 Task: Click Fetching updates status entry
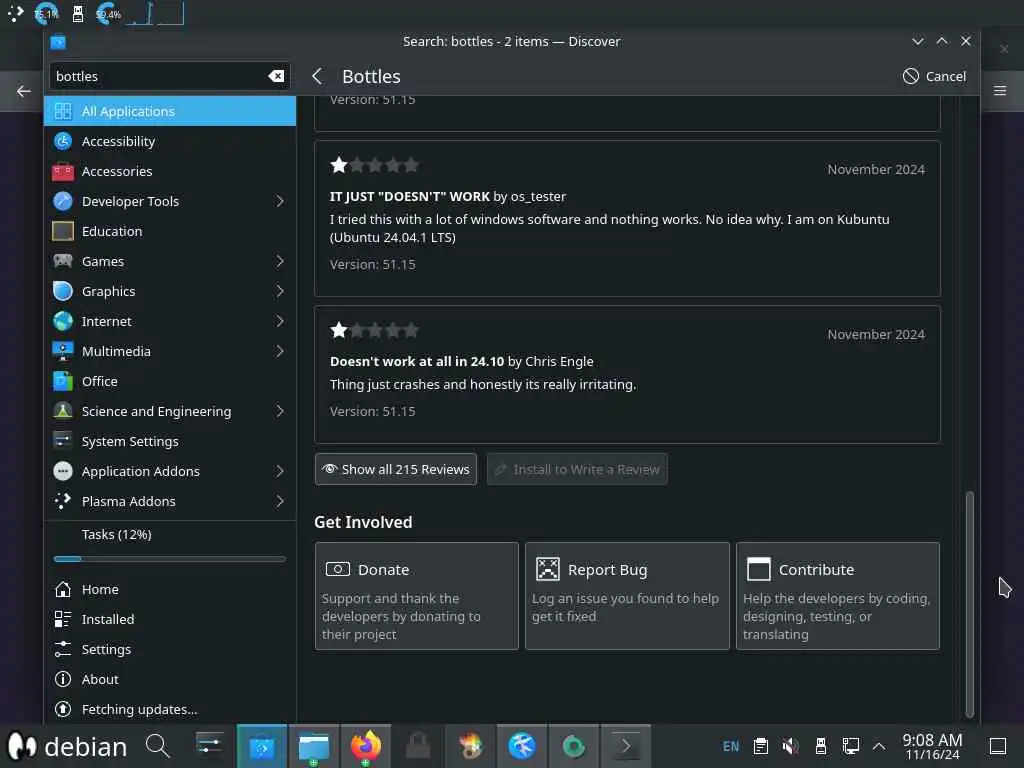[x=170, y=709]
